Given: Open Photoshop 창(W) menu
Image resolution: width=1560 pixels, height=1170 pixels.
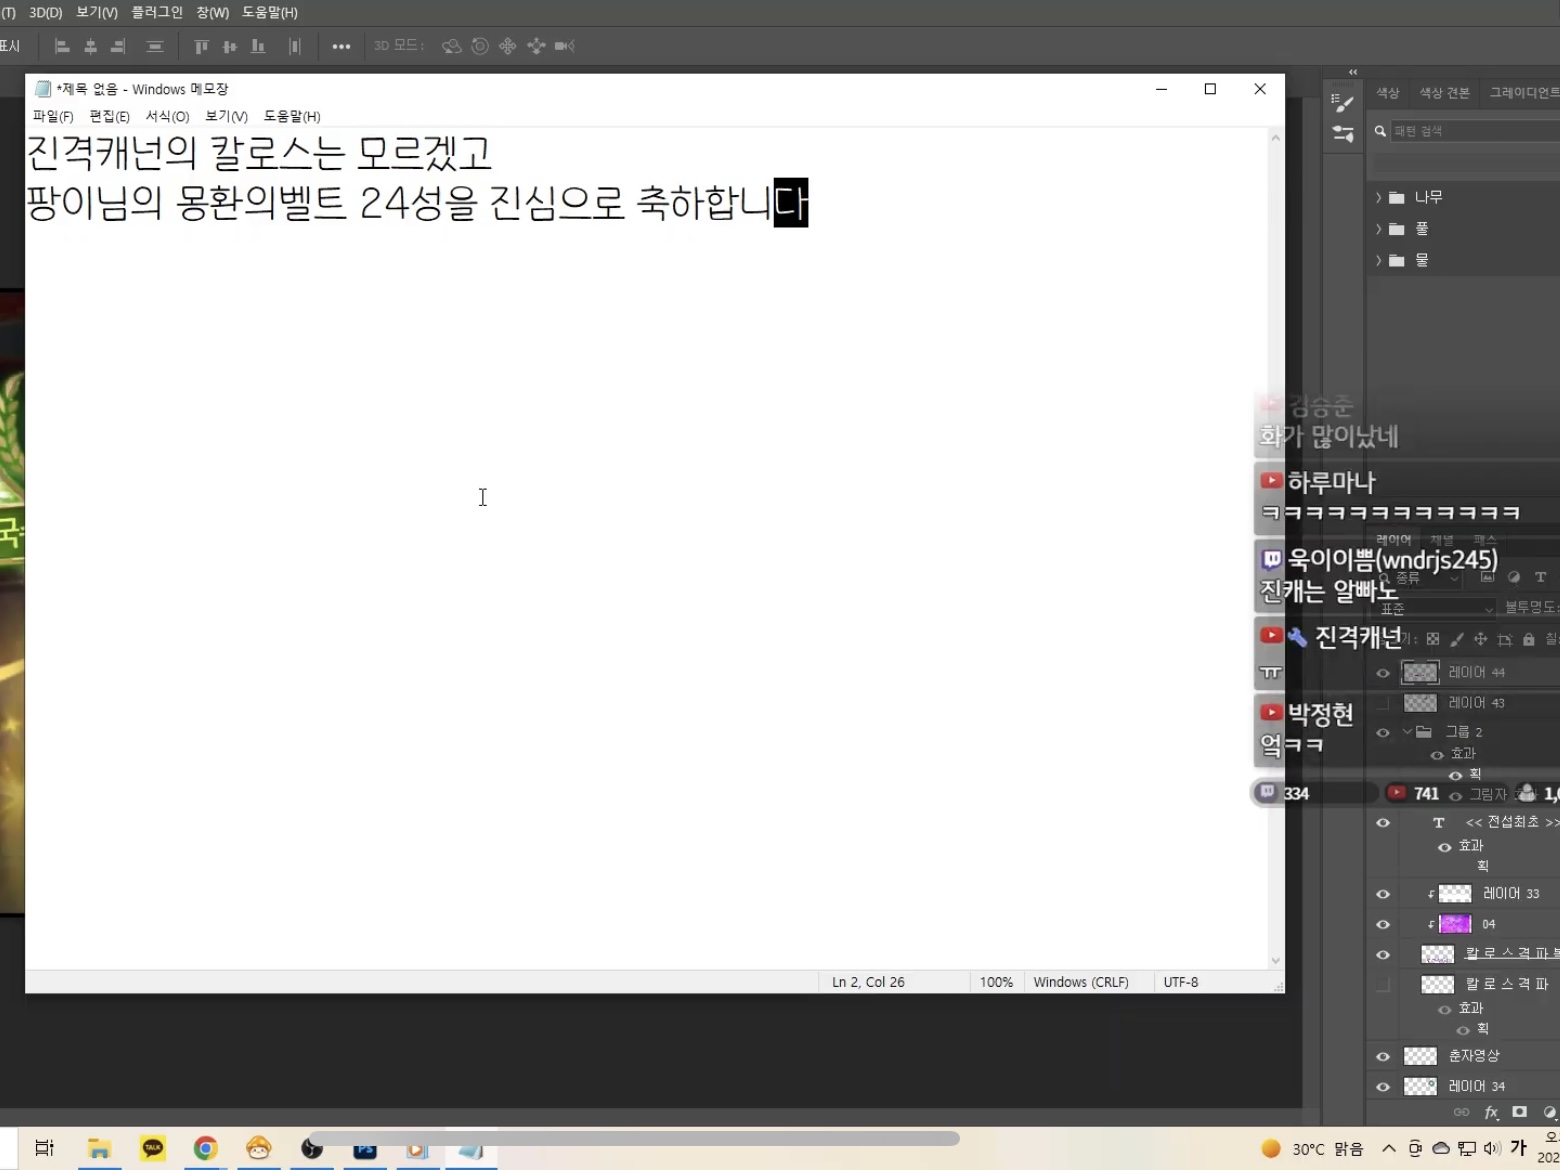Looking at the screenshot, I should click(212, 12).
